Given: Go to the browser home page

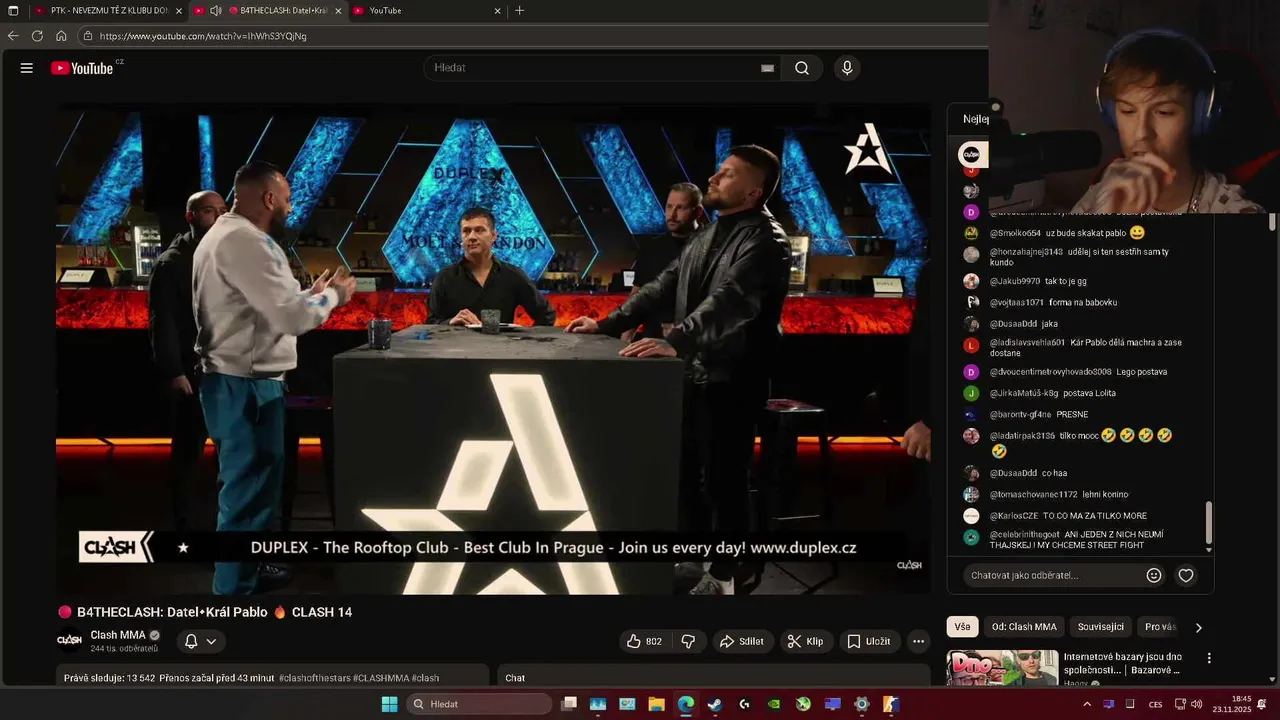Looking at the screenshot, I should pos(61,36).
